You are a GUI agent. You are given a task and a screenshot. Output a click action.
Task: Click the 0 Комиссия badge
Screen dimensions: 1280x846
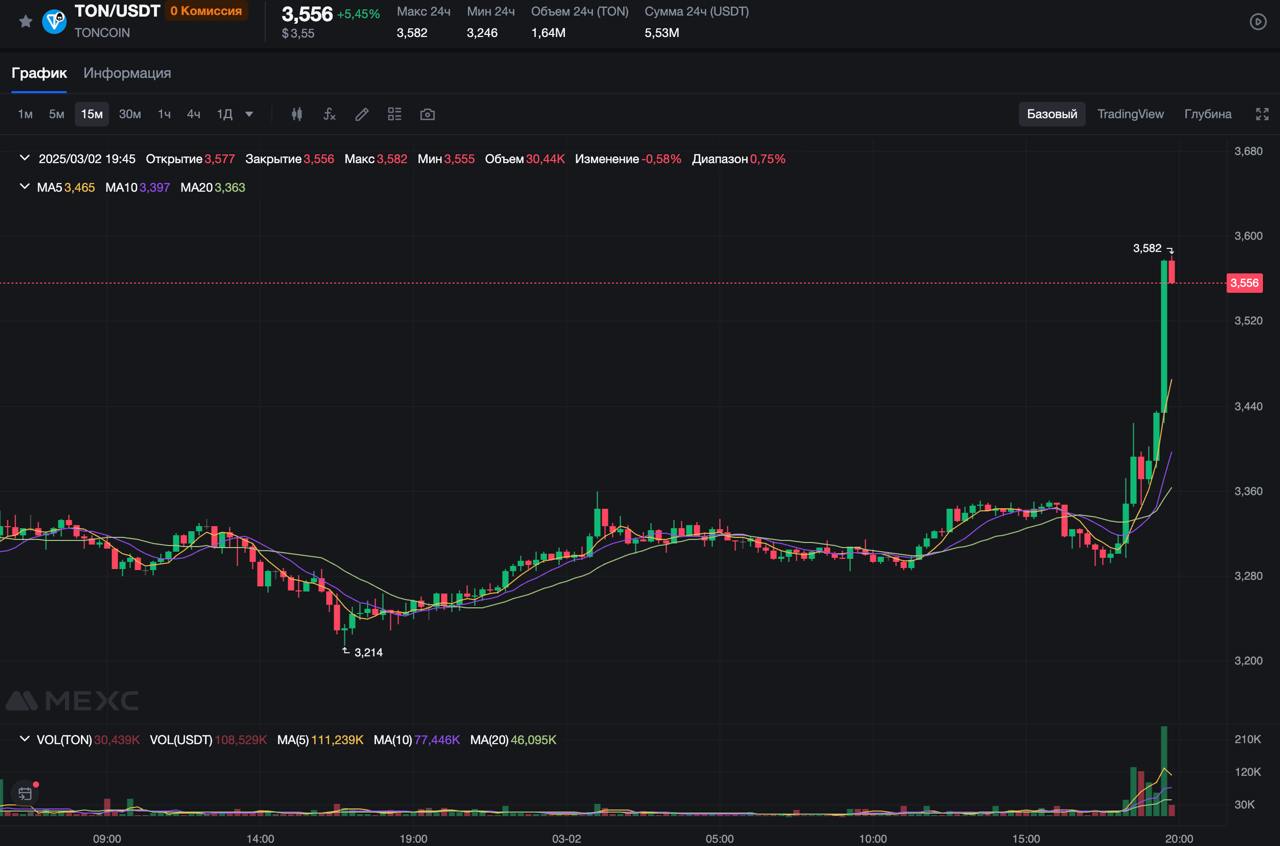coord(206,11)
